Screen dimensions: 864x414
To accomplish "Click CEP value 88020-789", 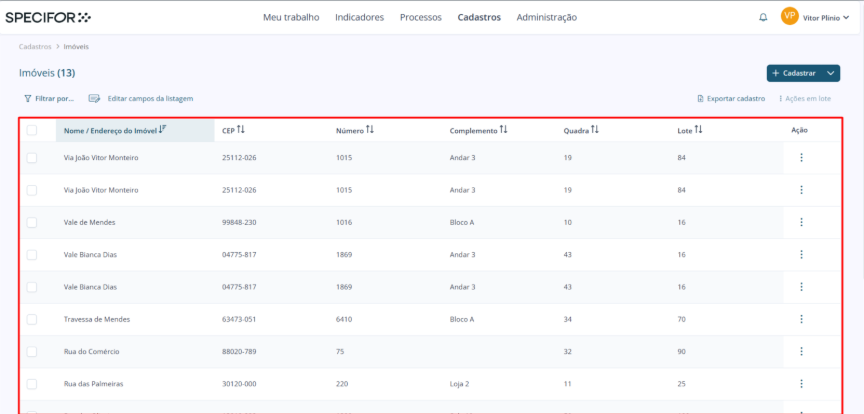I will pyautogui.click(x=239, y=351).
